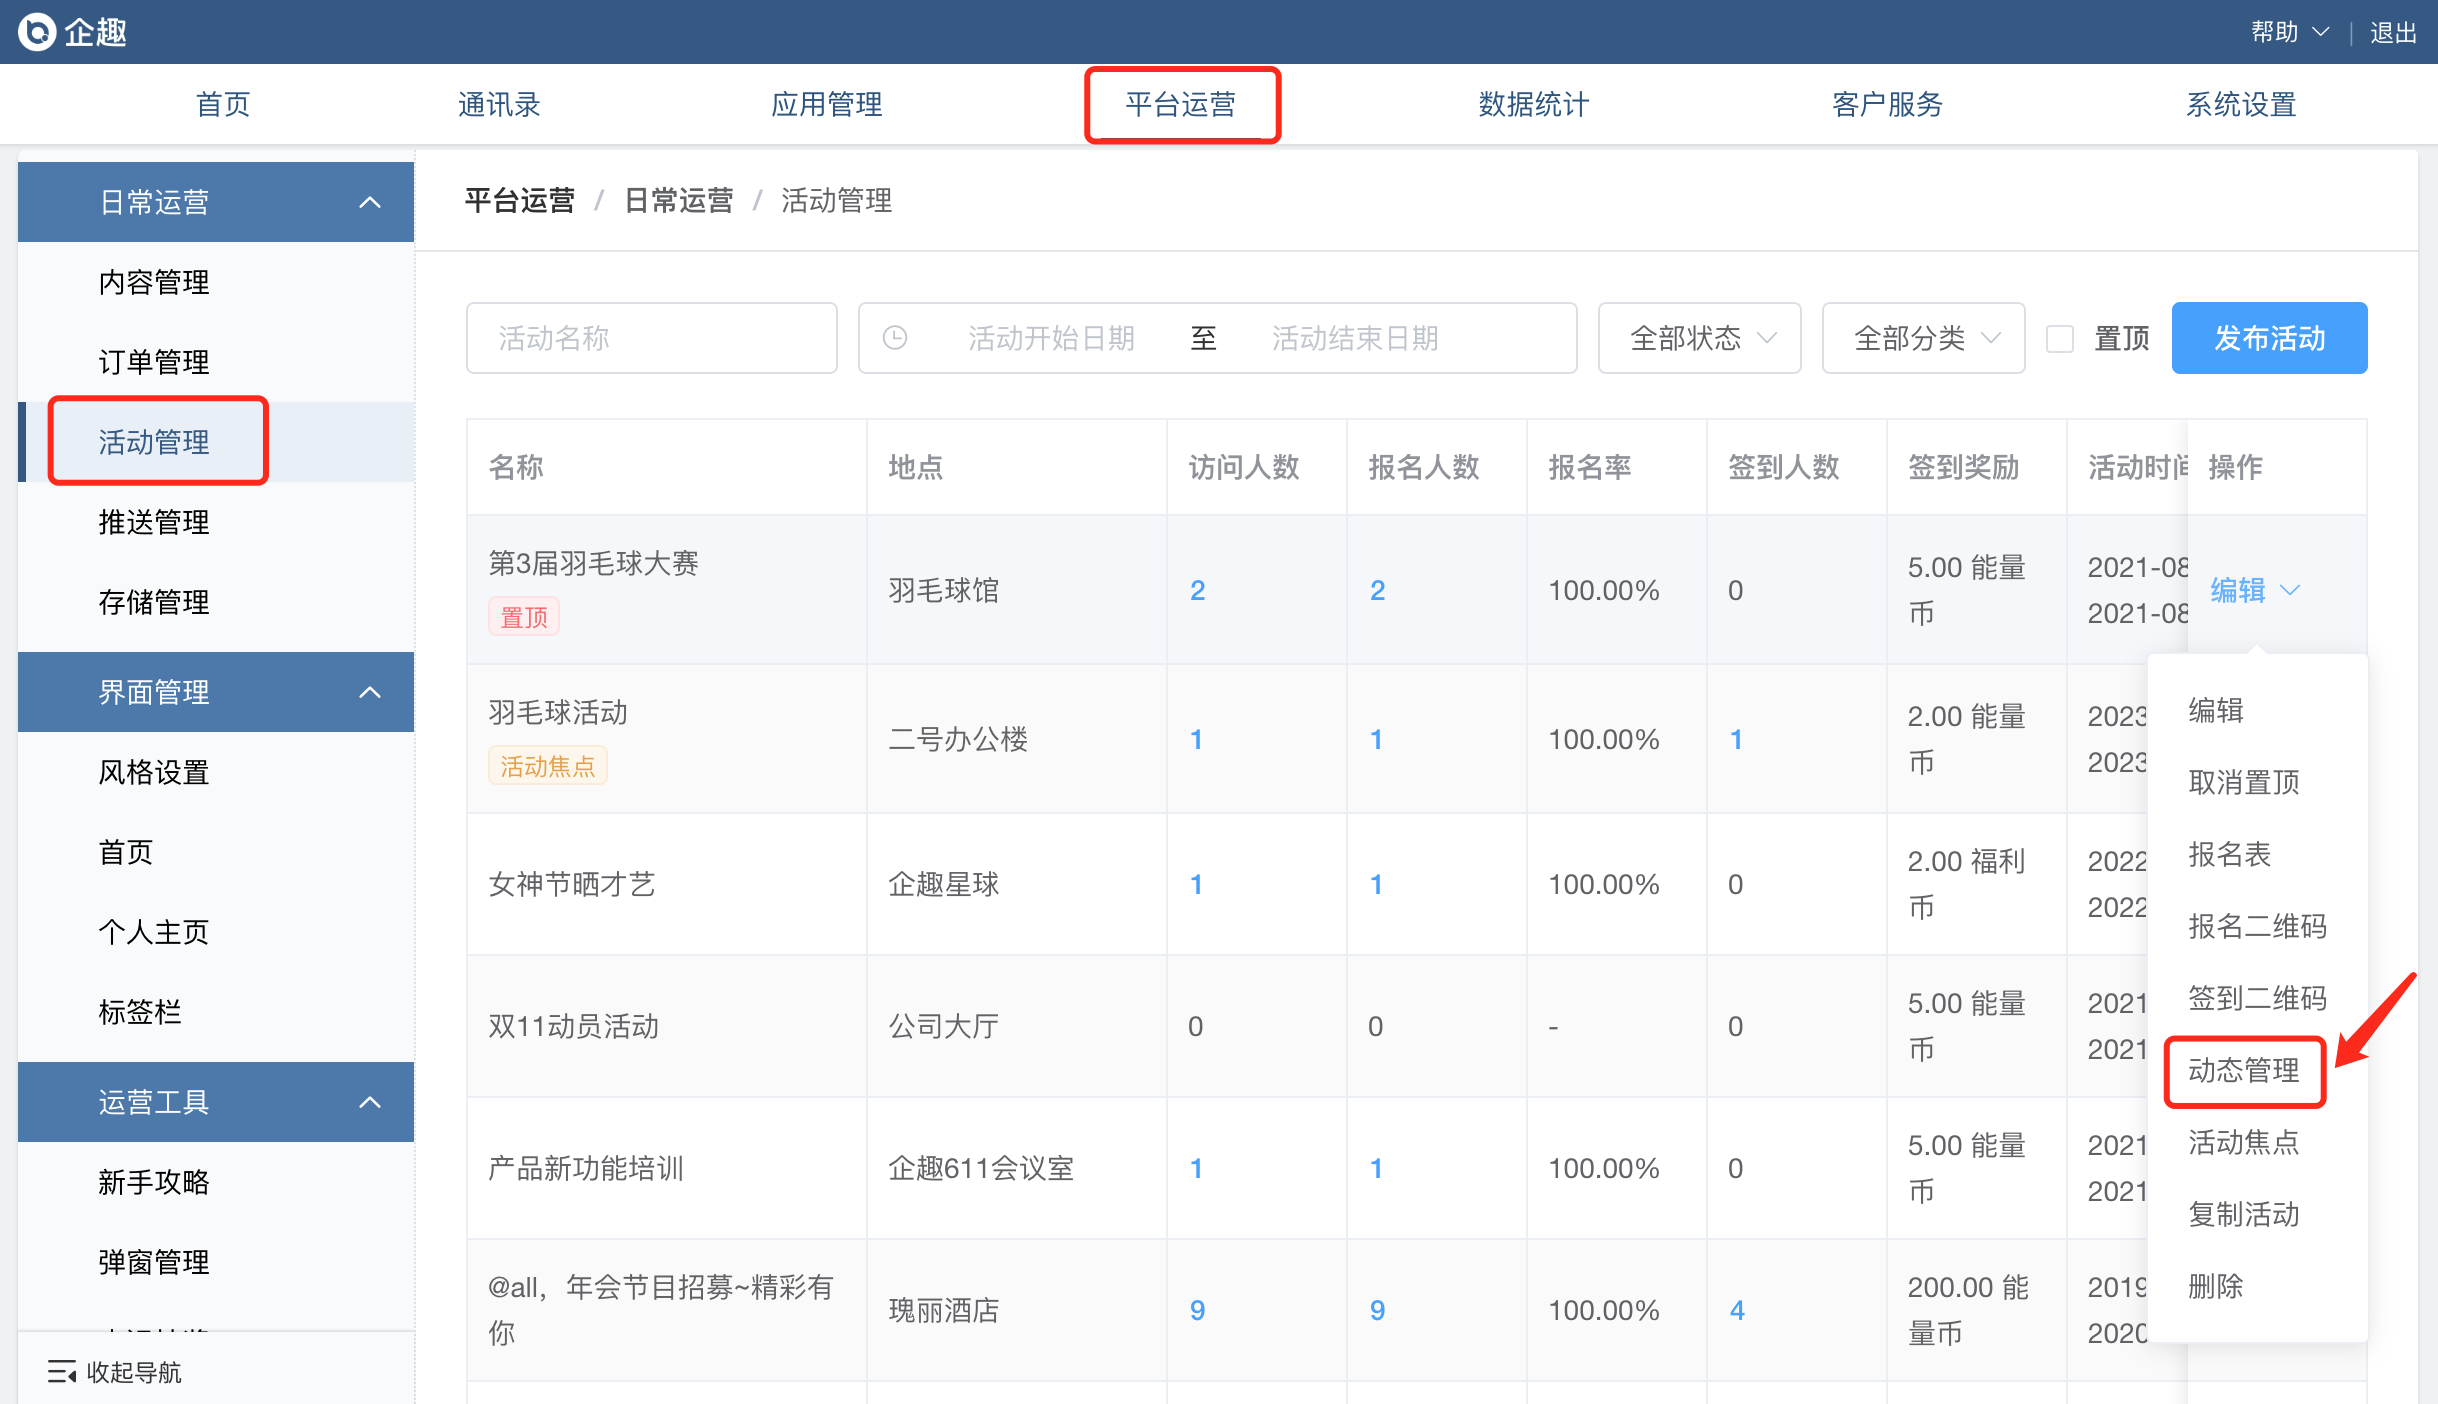This screenshot has height=1404, width=2438.
Task: Select 删除 from the action menu
Action: [2215, 1286]
